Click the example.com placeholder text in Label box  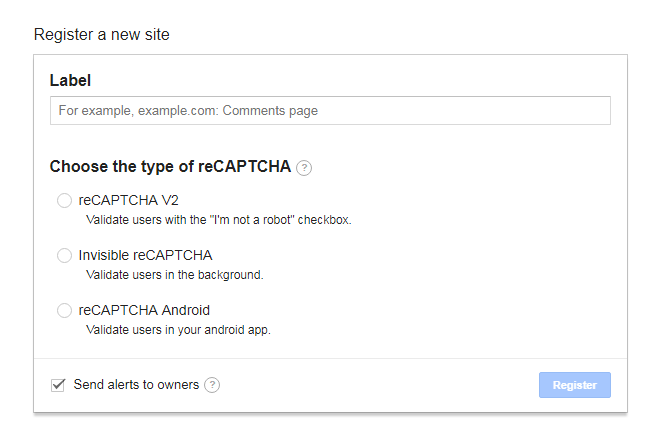[188, 110]
